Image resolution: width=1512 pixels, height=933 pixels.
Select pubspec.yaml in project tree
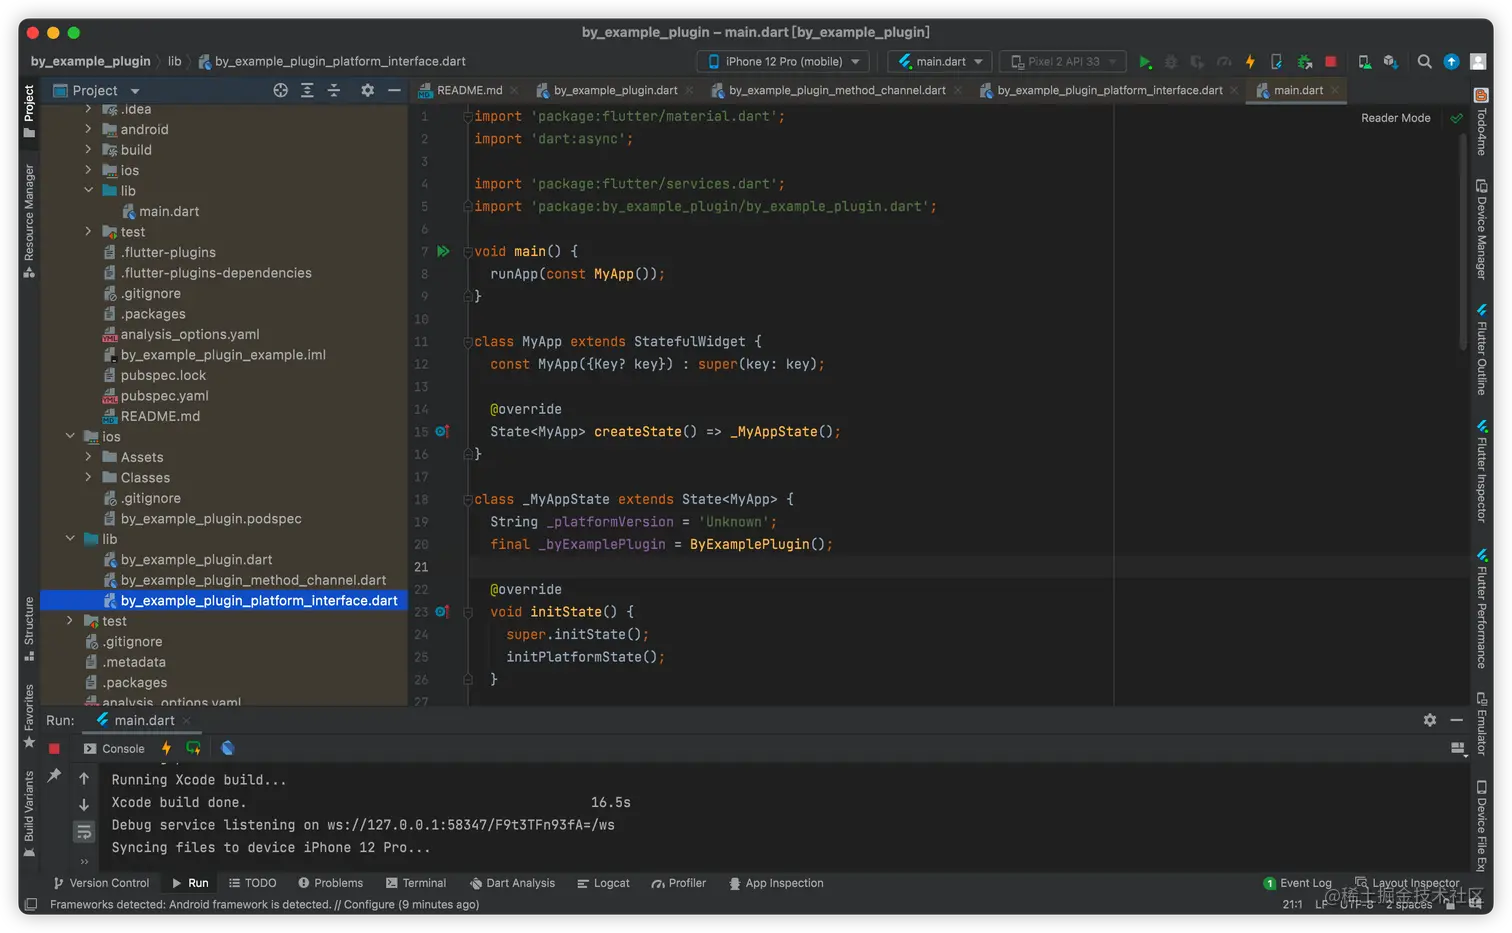(x=164, y=395)
